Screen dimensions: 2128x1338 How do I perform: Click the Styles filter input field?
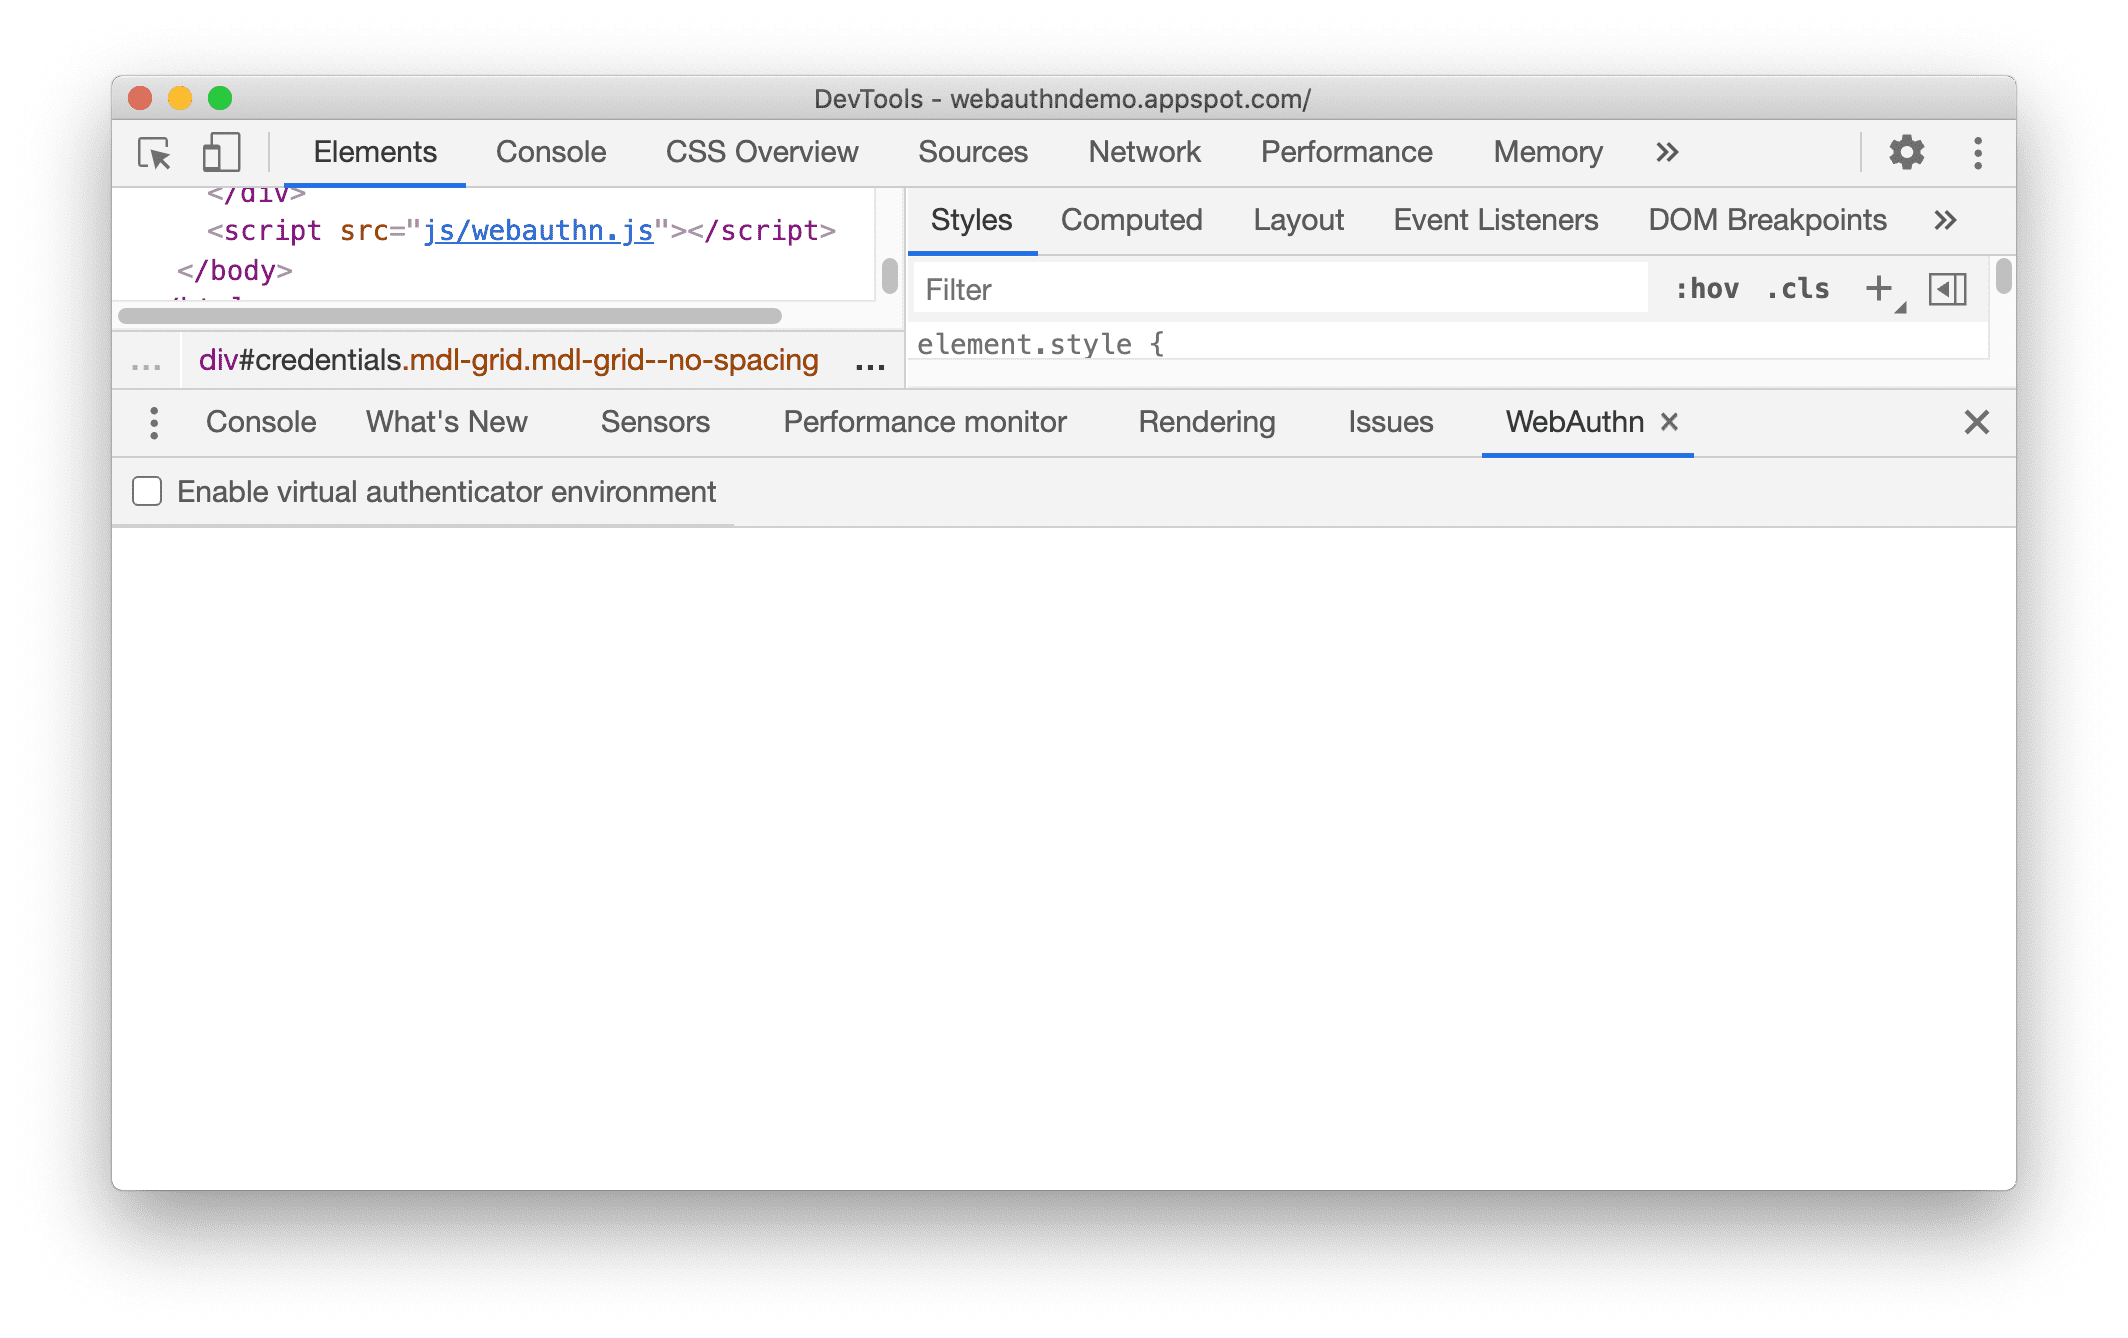point(1287,291)
